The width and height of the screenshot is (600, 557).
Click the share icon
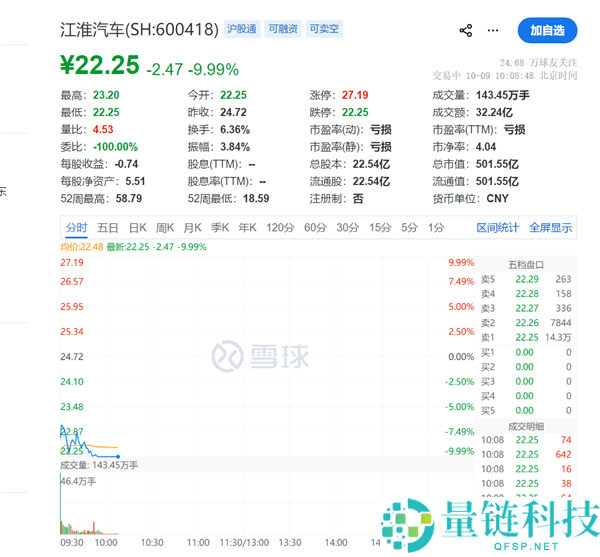click(466, 31)
